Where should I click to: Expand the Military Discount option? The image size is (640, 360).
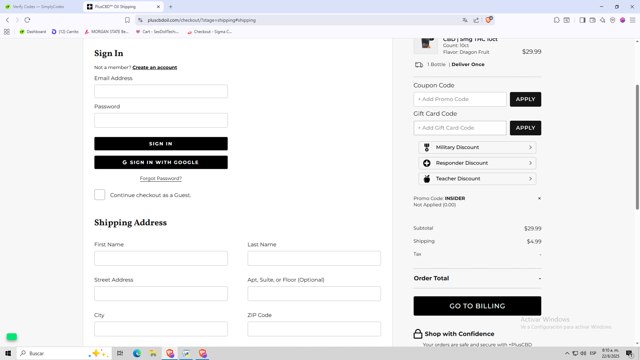477,147
